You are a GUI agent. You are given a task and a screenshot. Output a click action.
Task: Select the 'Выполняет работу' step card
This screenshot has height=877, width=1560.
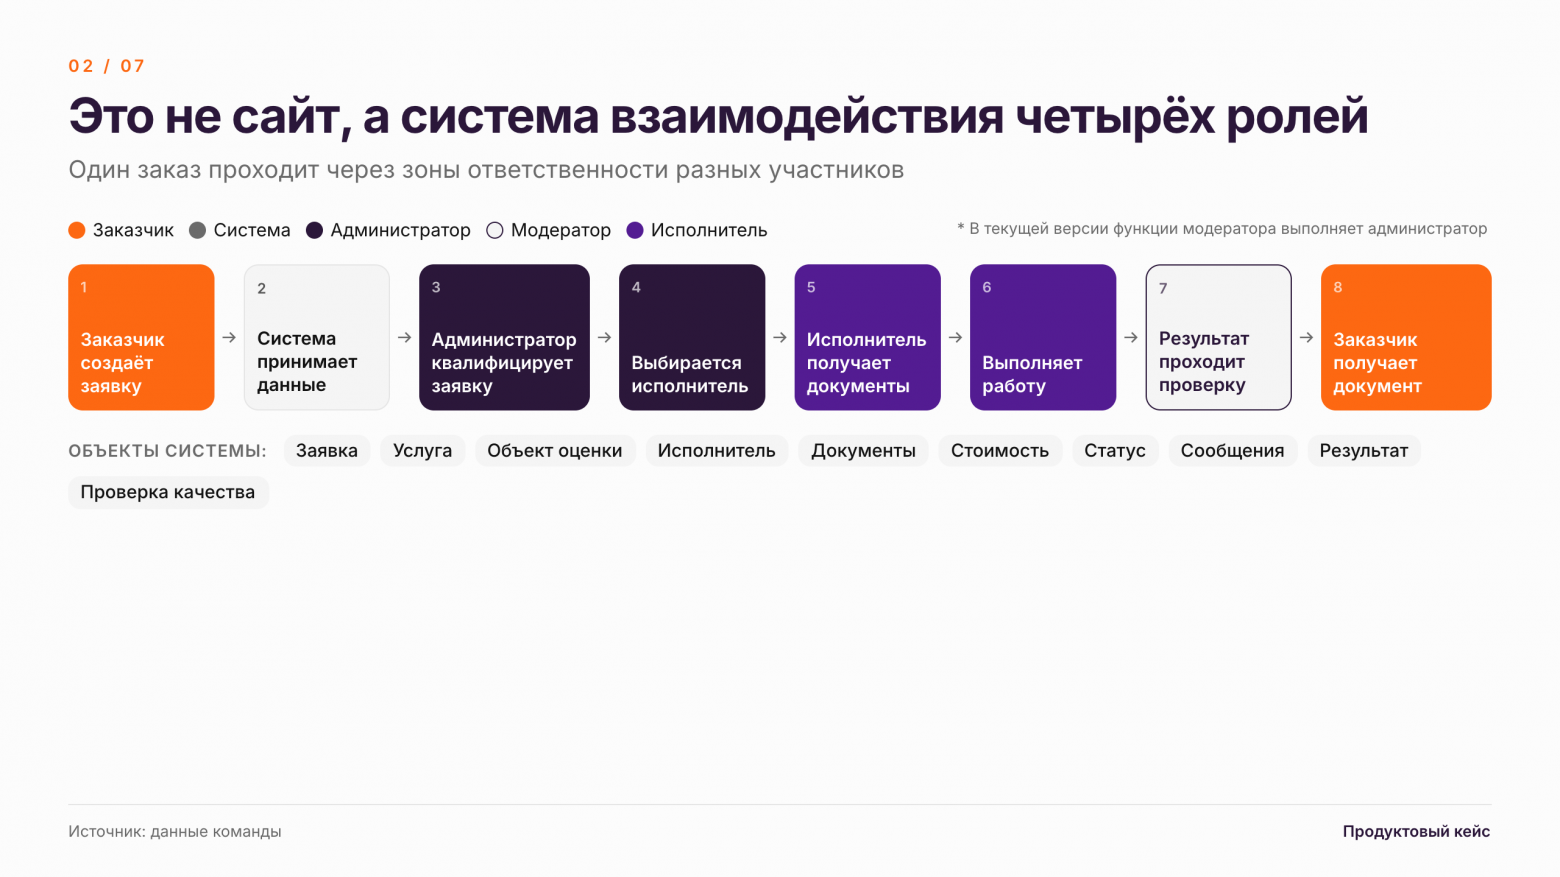[1043, 337]
